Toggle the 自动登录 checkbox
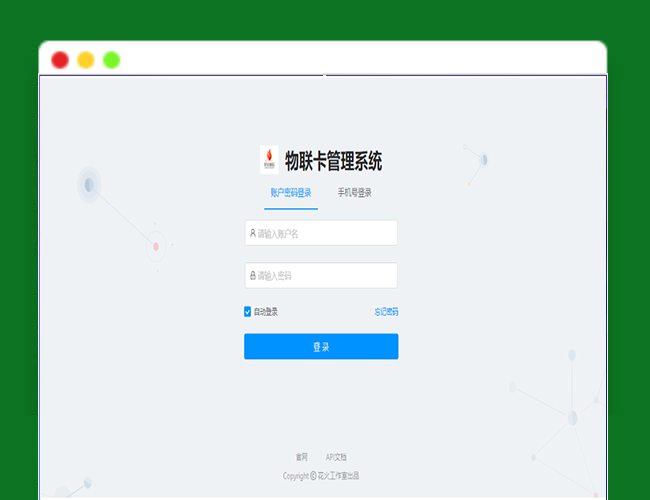650x500 pixels. [x=247, y=312]
